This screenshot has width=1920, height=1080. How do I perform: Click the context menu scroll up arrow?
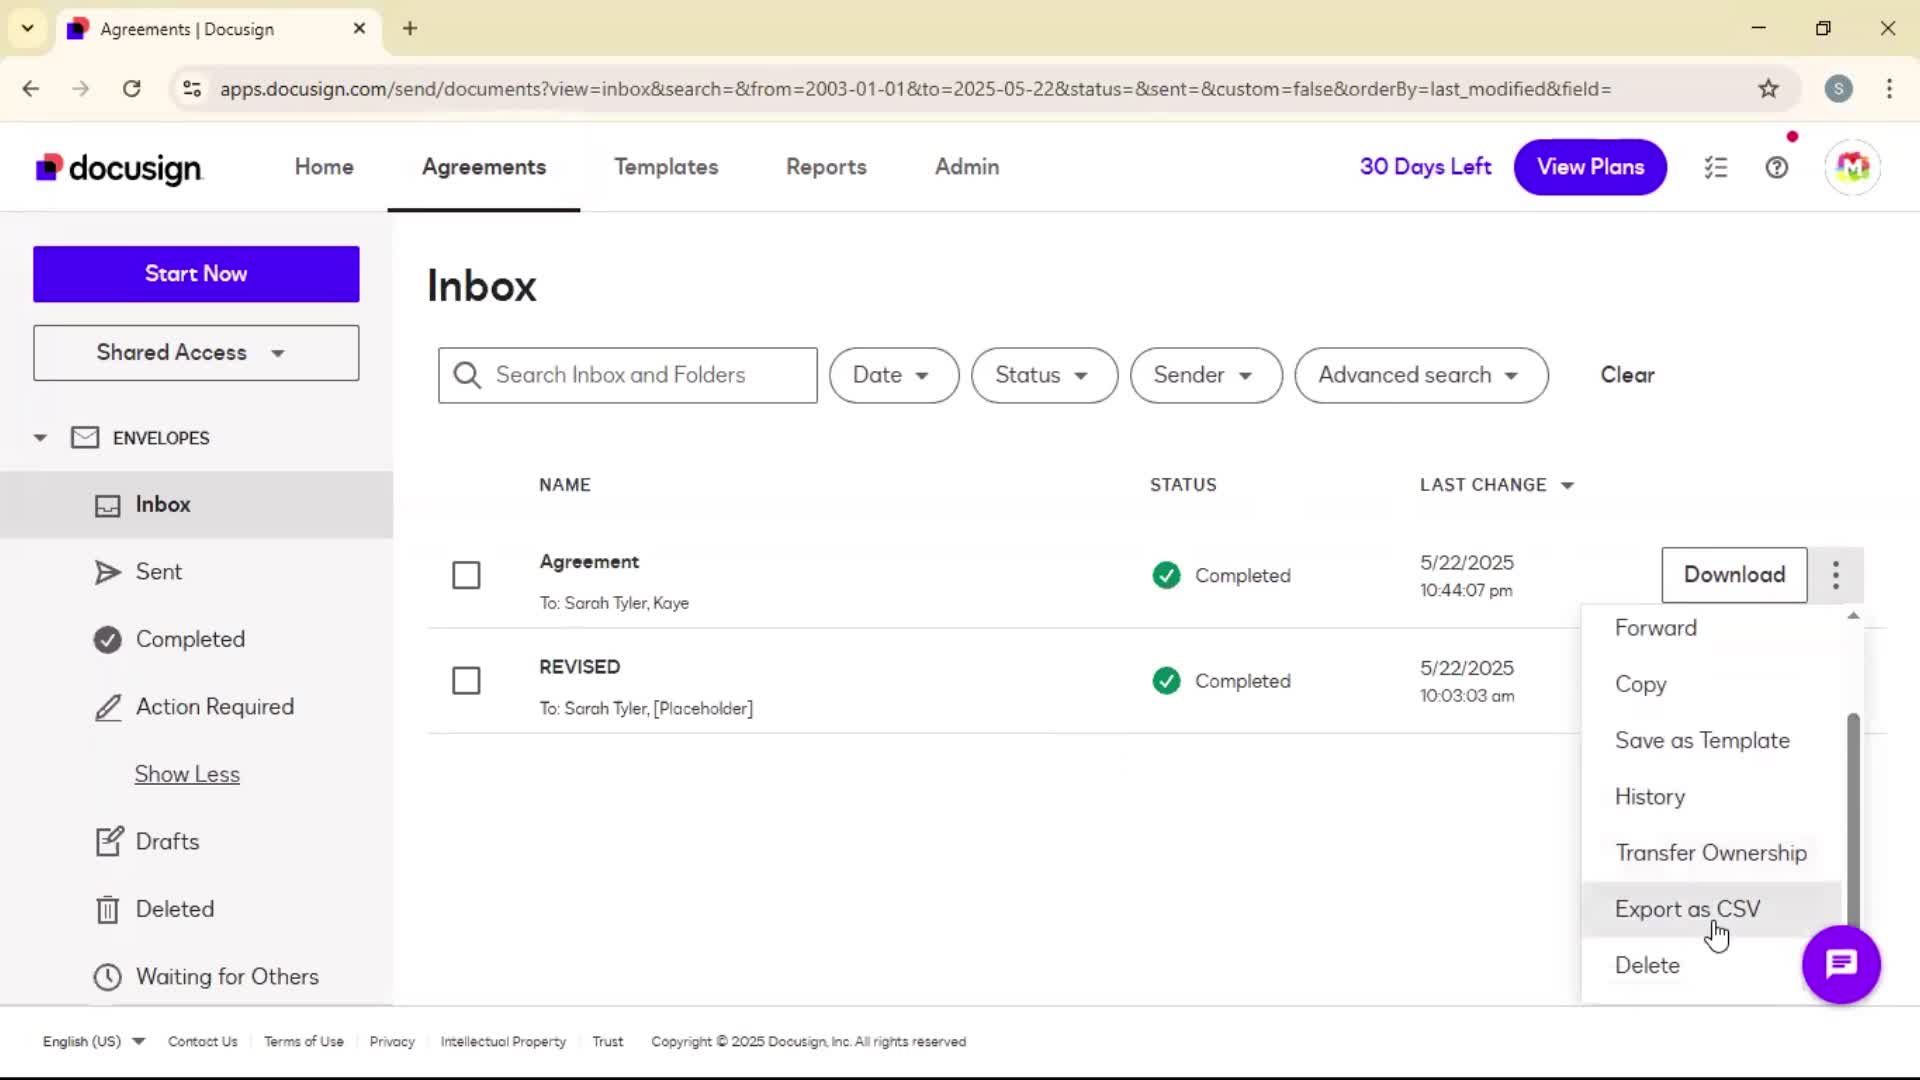pyautogui.click(x=1853, y=616)
